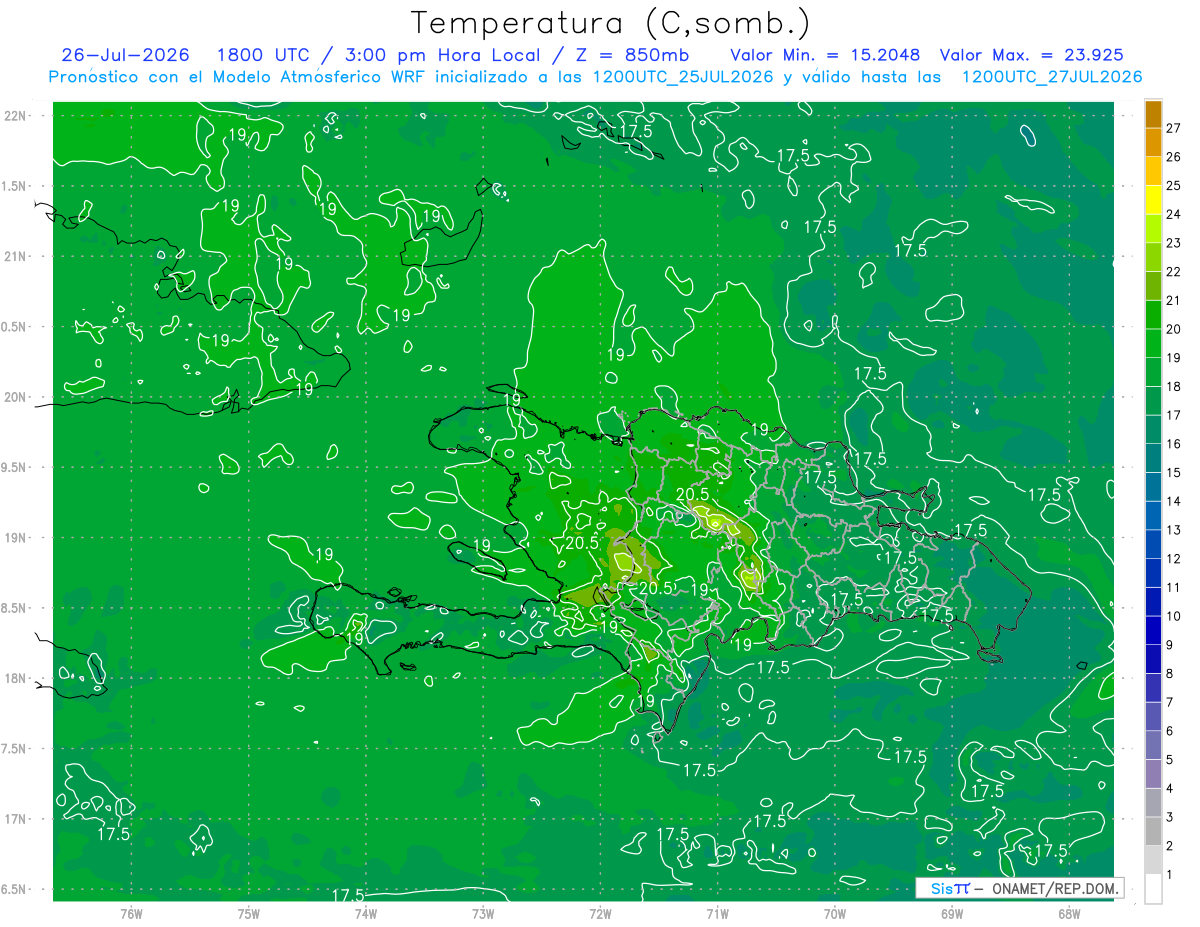Click the color scale label "20"

(x=1173, y=329)
